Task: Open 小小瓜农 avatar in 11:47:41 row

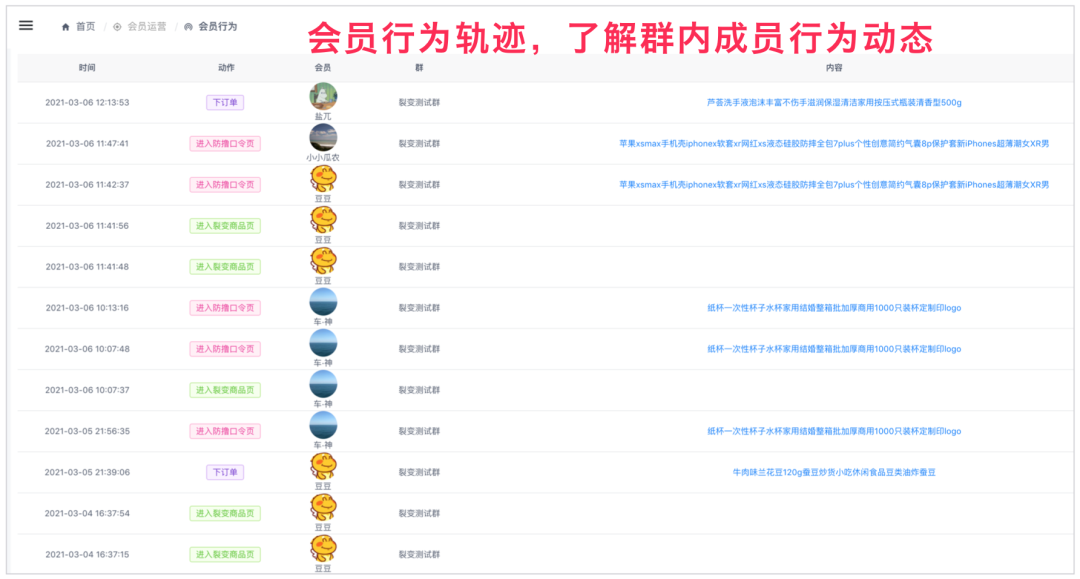Action: (323, 138)
